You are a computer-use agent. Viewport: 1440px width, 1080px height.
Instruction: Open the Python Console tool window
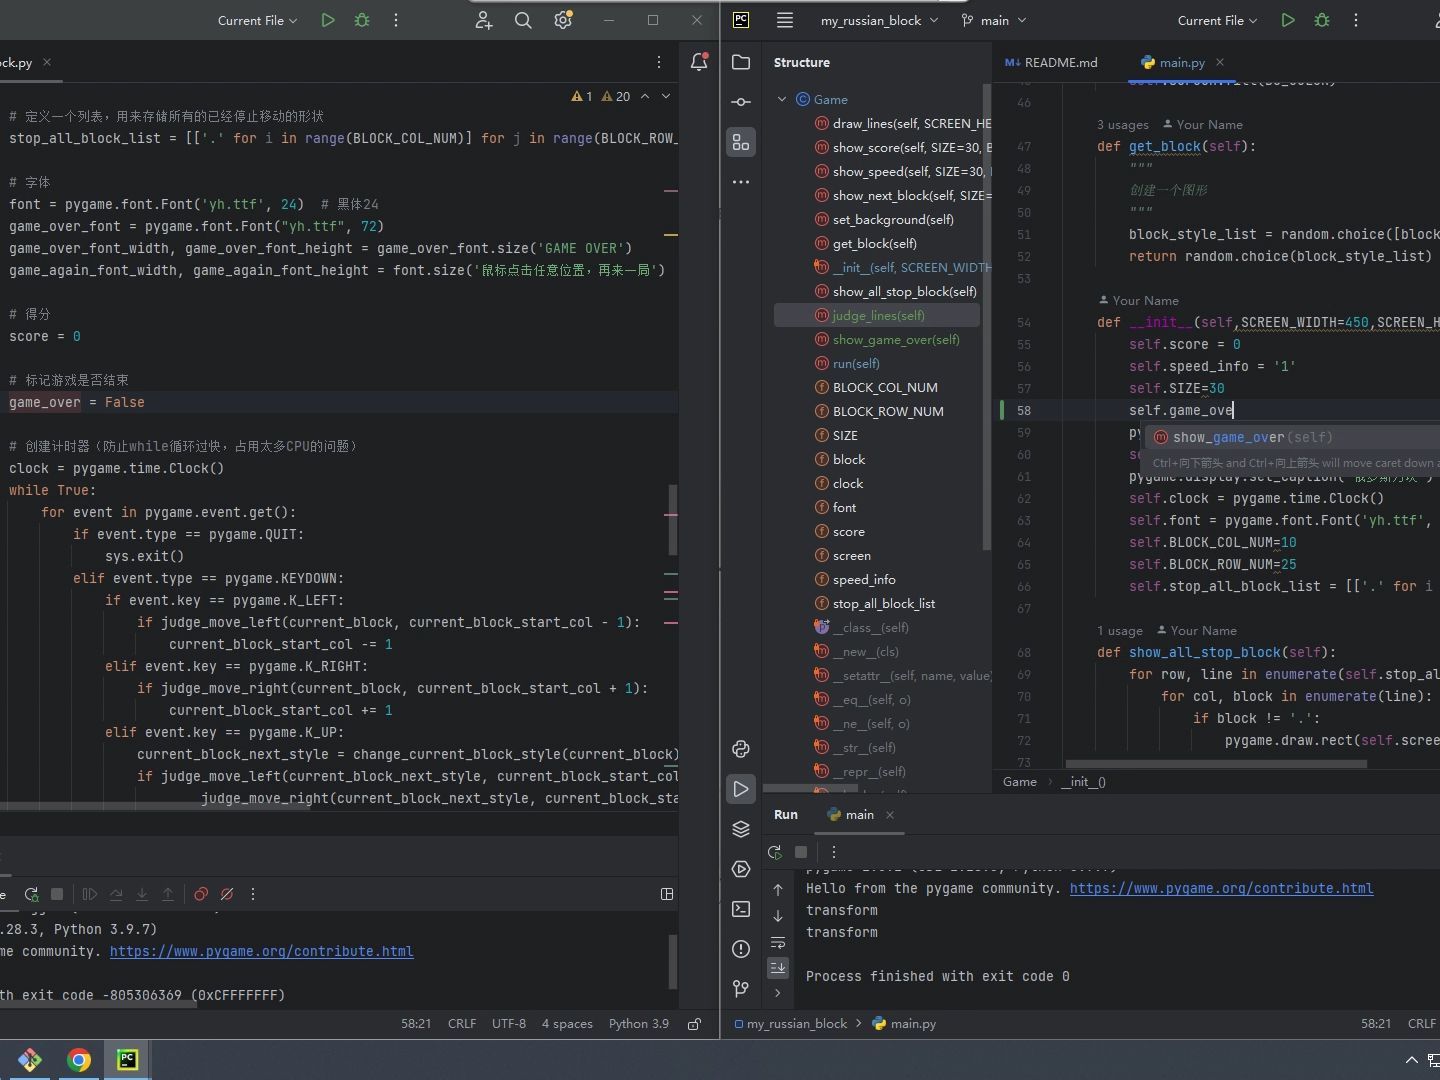[741, 749]
